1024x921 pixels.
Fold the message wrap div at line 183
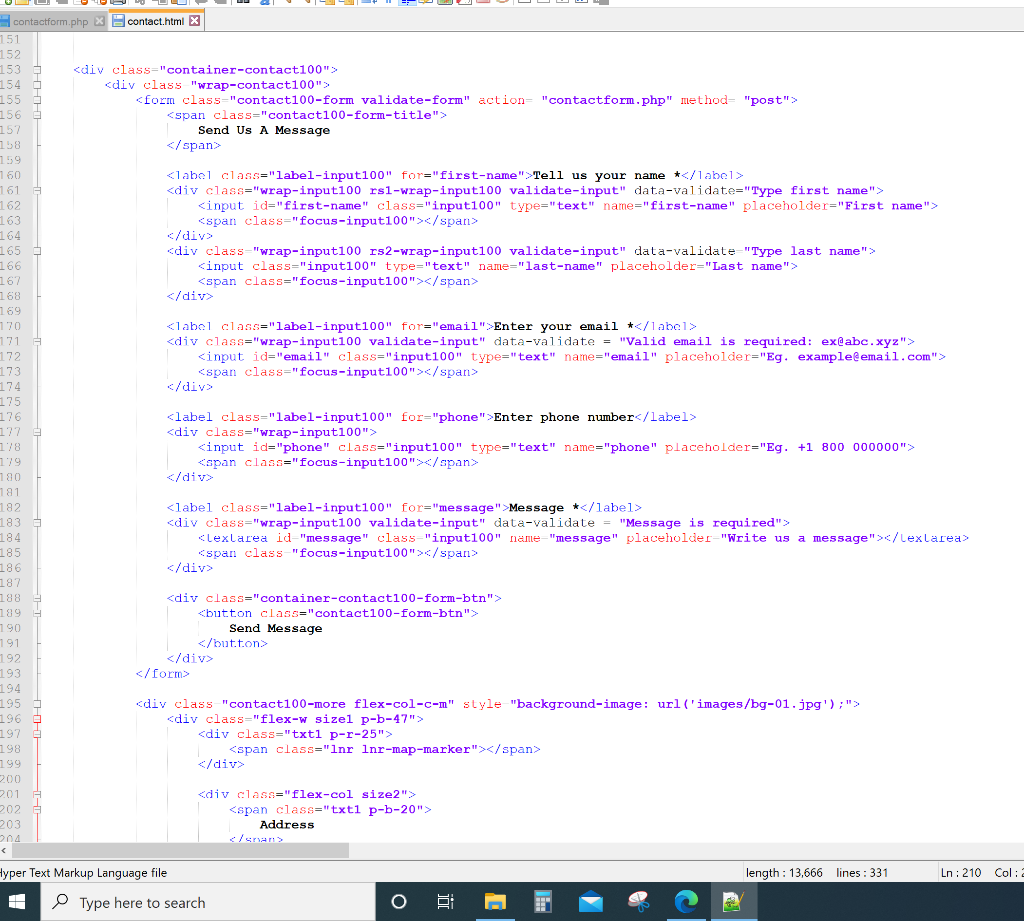[37, 523]
